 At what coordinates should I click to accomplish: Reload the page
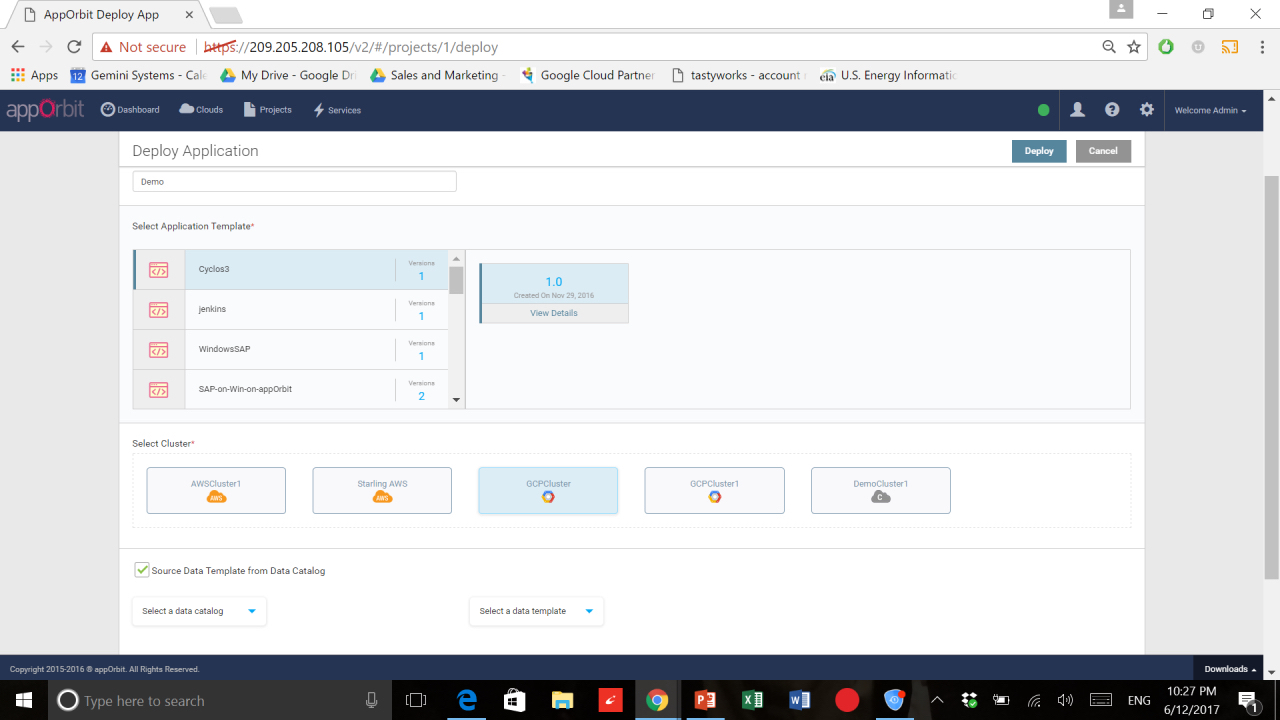click(x=74, y=47)
